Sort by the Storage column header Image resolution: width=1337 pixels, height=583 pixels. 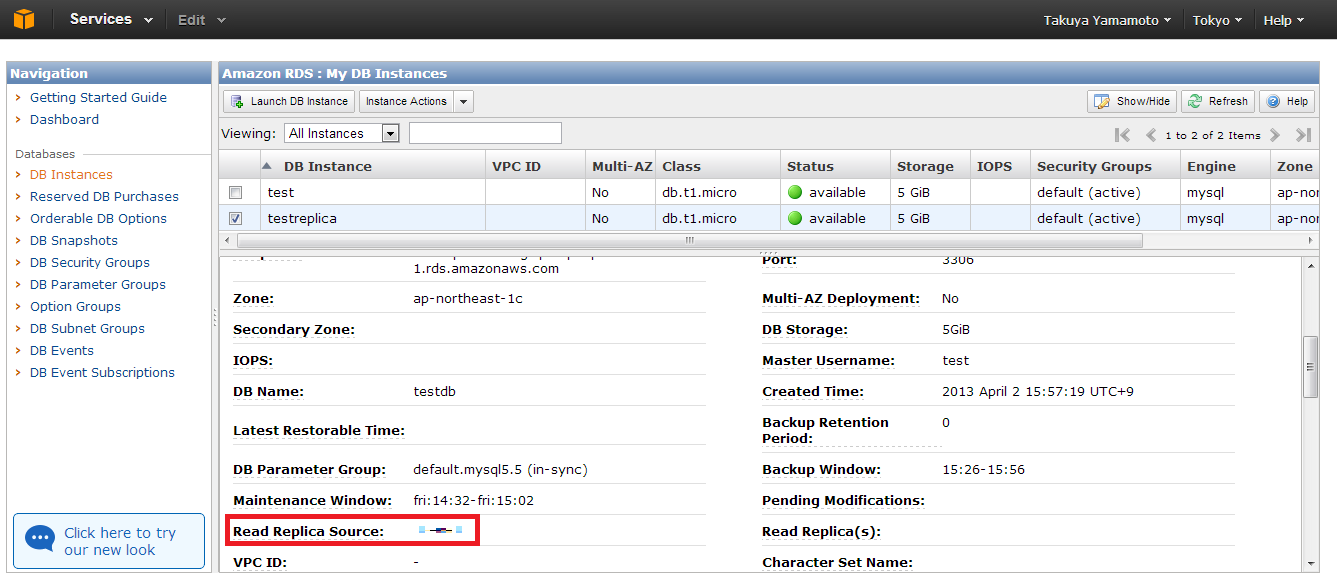931,166
